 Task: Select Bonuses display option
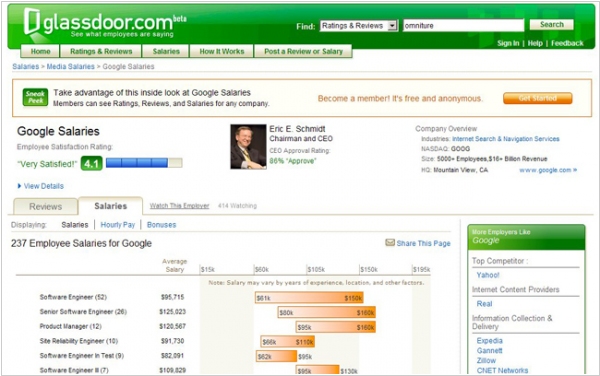click(161, 225)
